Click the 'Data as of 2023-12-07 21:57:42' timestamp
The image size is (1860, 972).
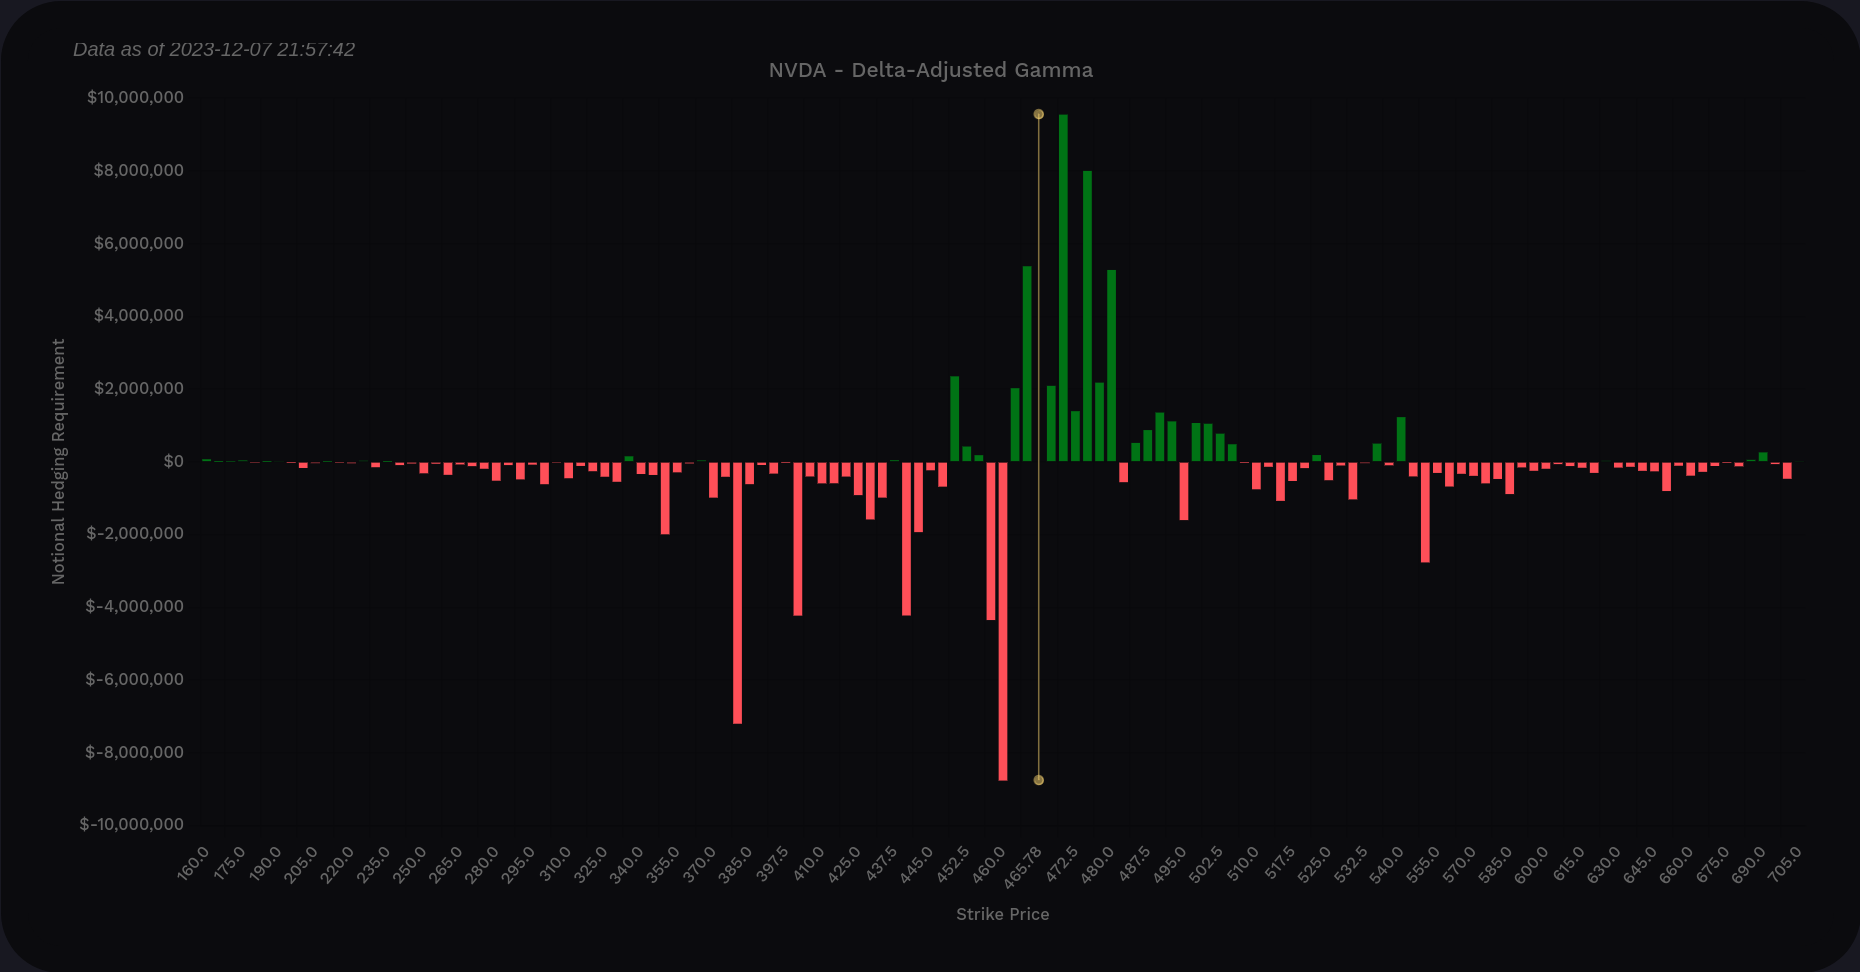(214, 49)
